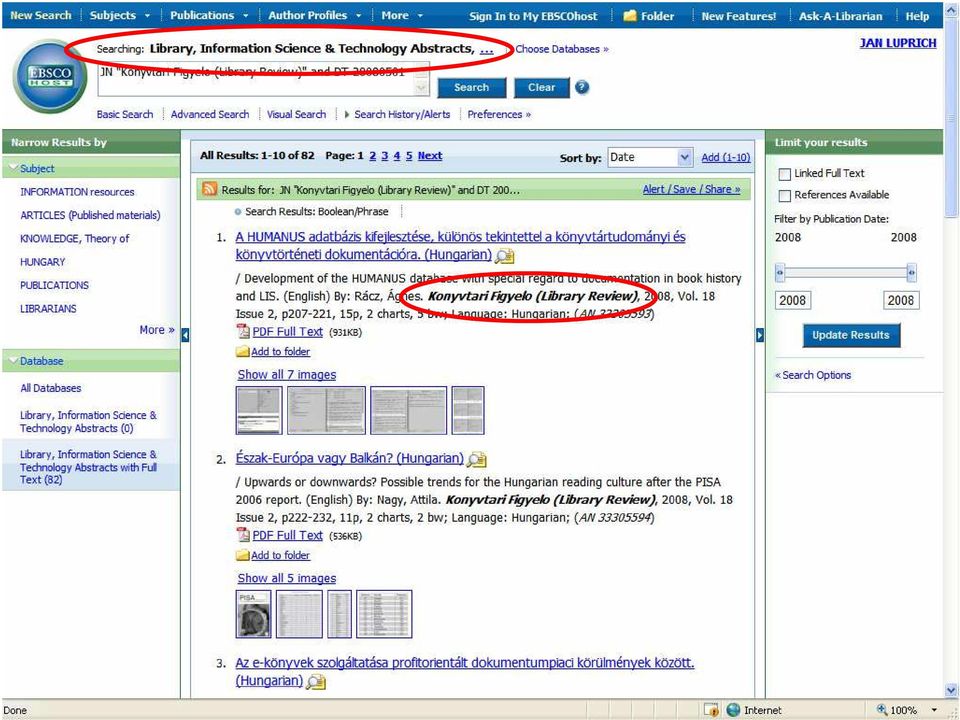The height and width of the screenshot is (720, 960).
Task: Click the end year 2008 input field
Action: click(901, 301)
